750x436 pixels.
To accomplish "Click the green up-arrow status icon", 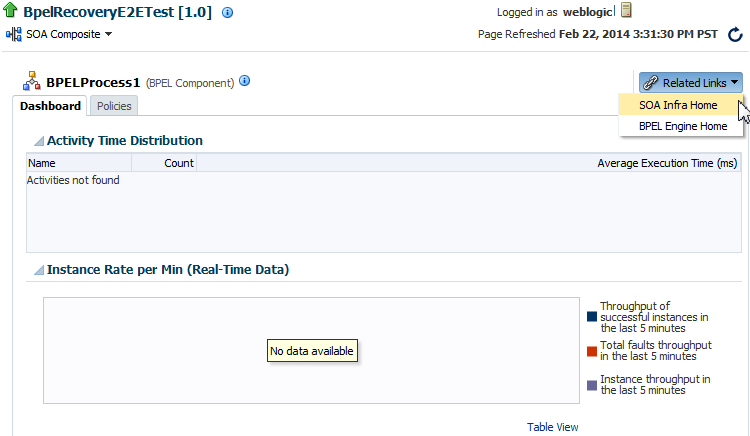I will point(10,10).
